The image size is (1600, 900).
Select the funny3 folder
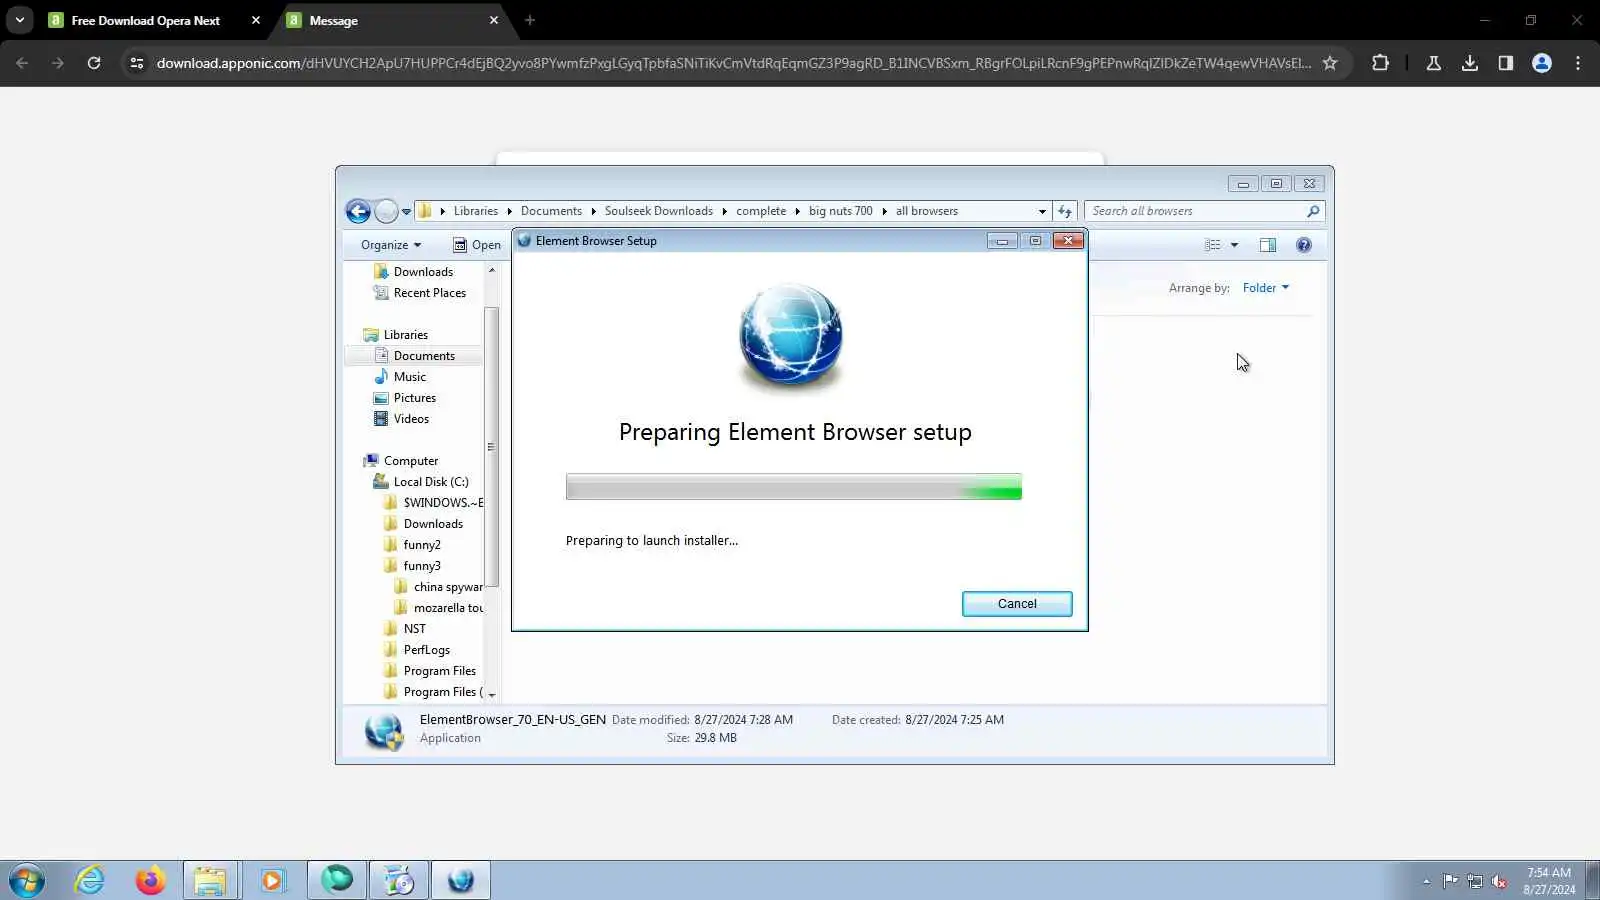click(x=422, y=566)
